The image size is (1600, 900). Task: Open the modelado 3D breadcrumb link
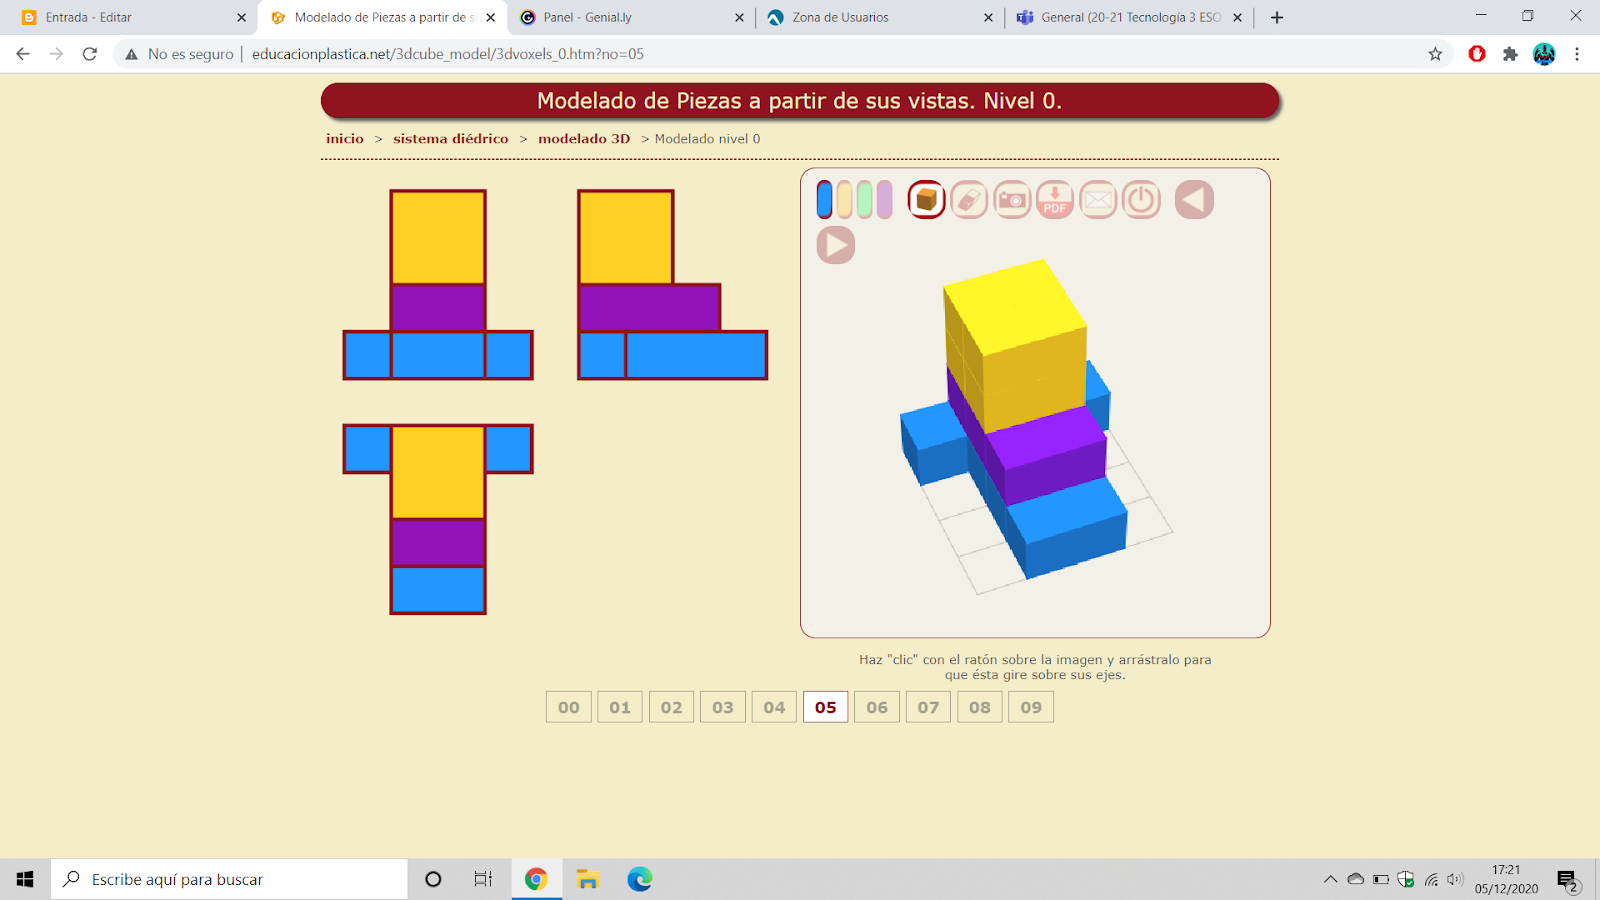[x=584, y=139]
